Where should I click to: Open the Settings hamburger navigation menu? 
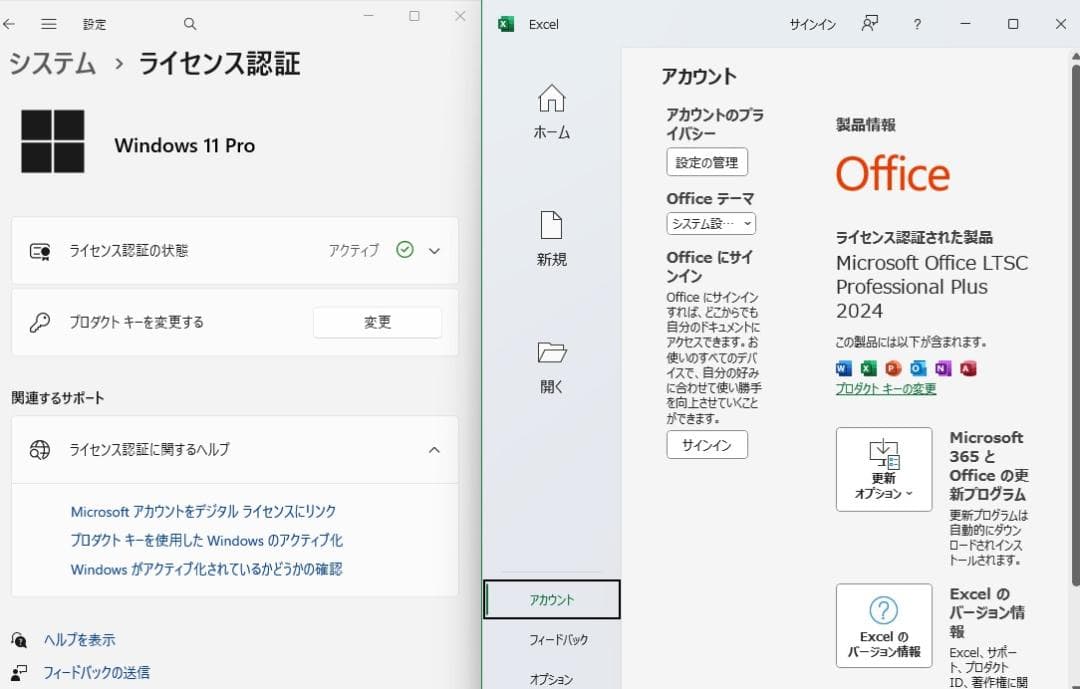[x=48, y=24]
